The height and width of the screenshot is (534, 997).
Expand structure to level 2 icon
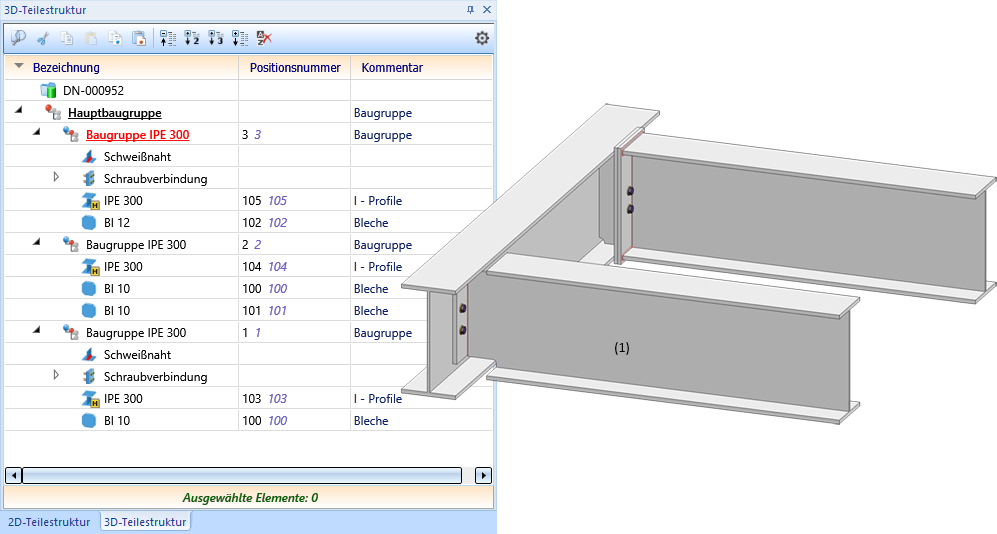192,38
